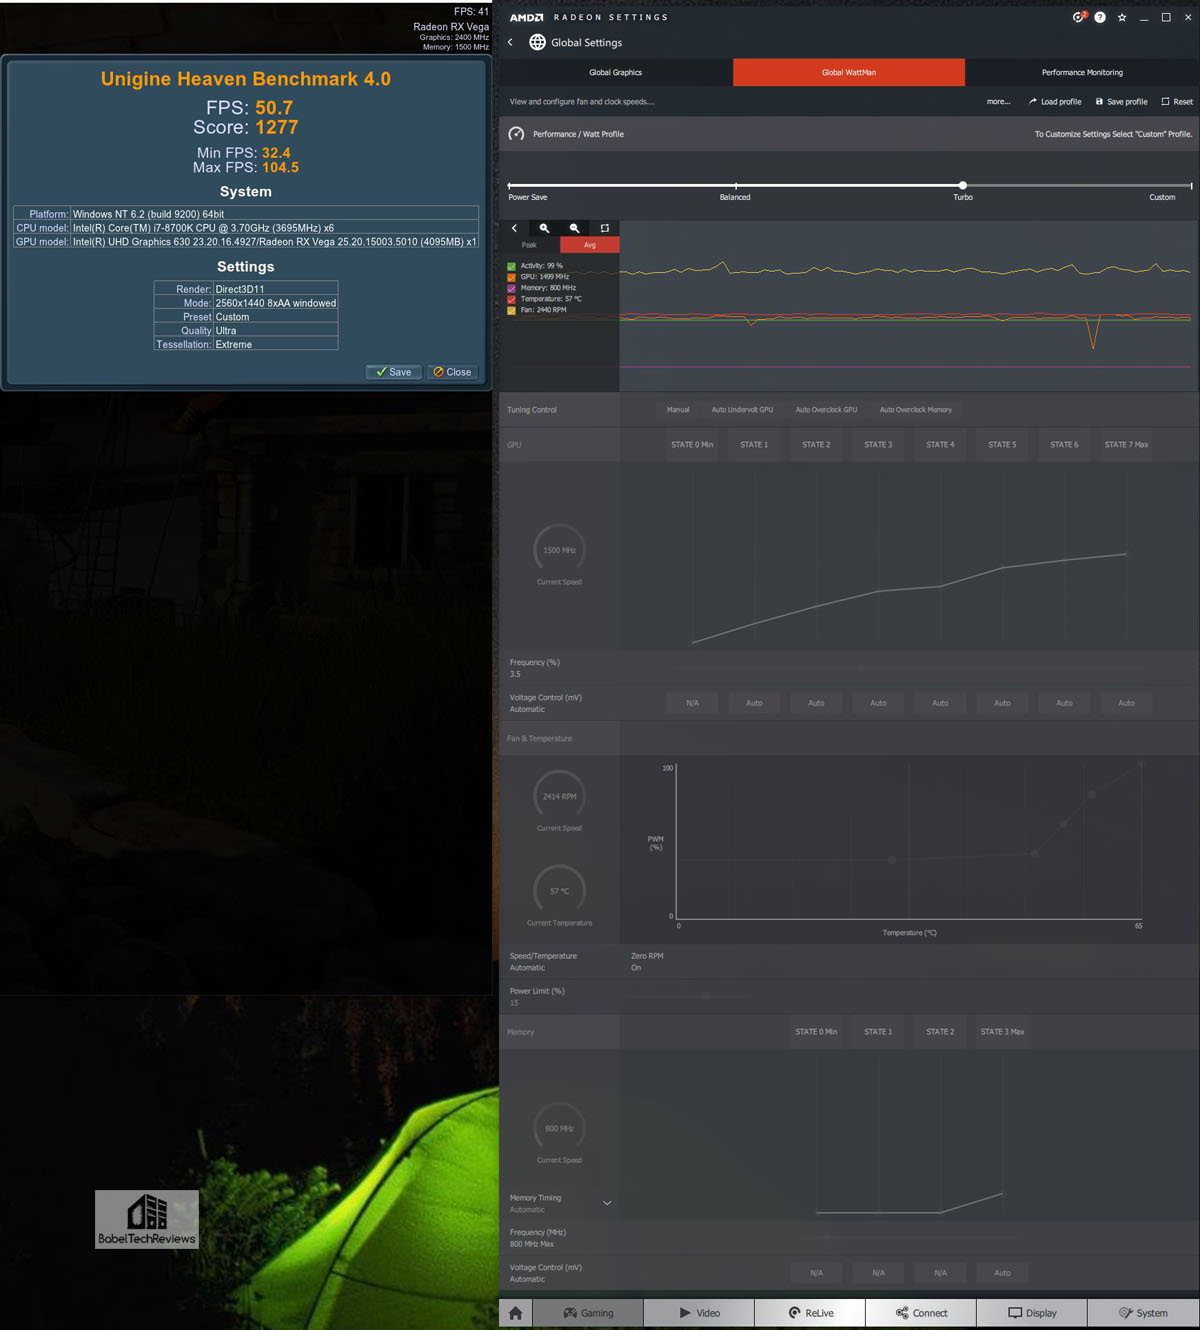Collapse the graph legend with left arrow

click(x=515, y=228)
